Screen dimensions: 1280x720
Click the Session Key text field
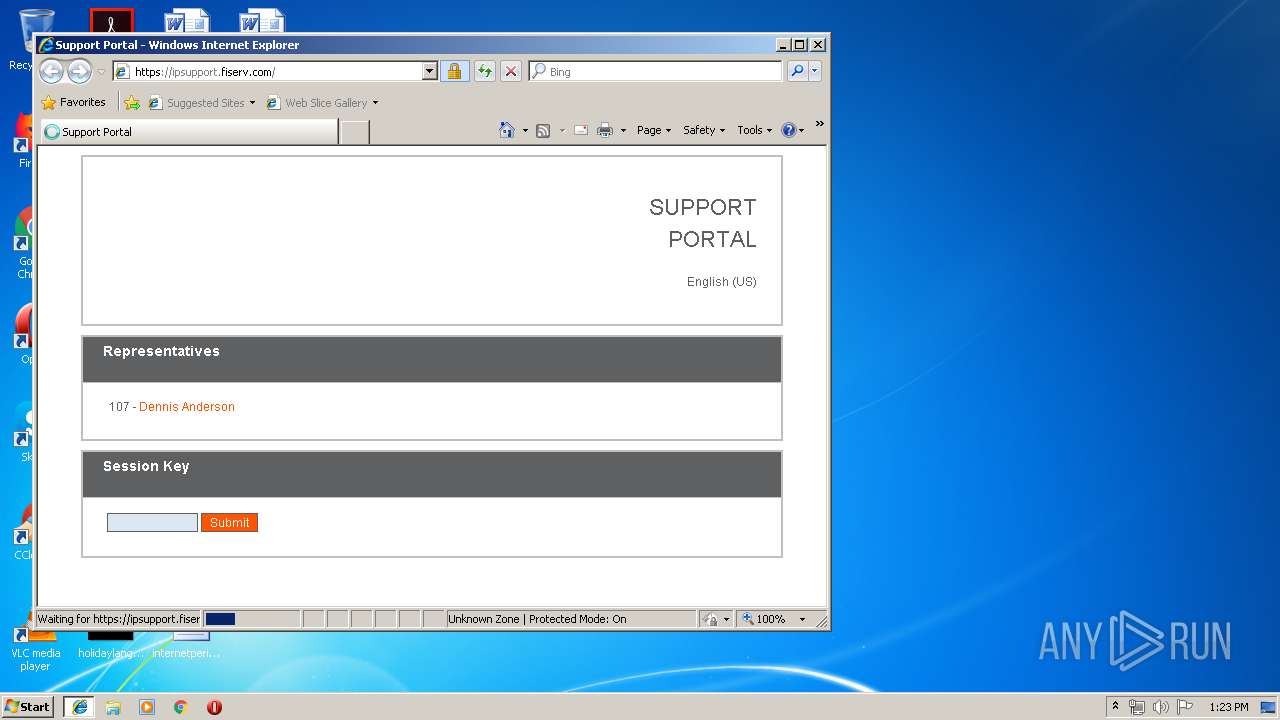coord(152,522)
